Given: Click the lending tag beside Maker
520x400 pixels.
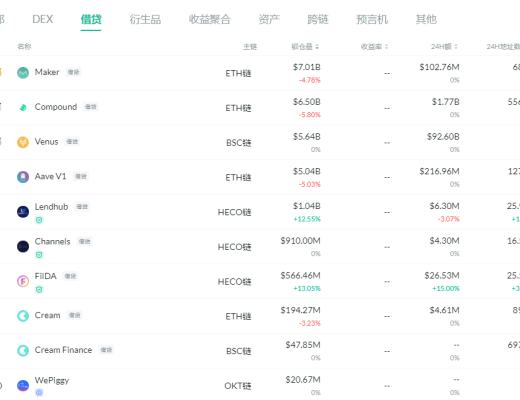Looking at the screenshot, I should click(73, 72).
